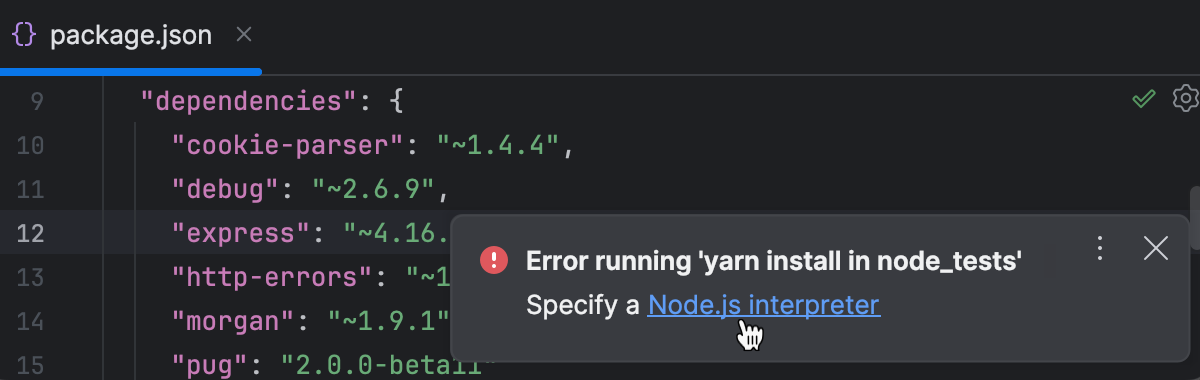Click the red error icon in the notification
The image size is (1200, 380).
click(494, 261)
